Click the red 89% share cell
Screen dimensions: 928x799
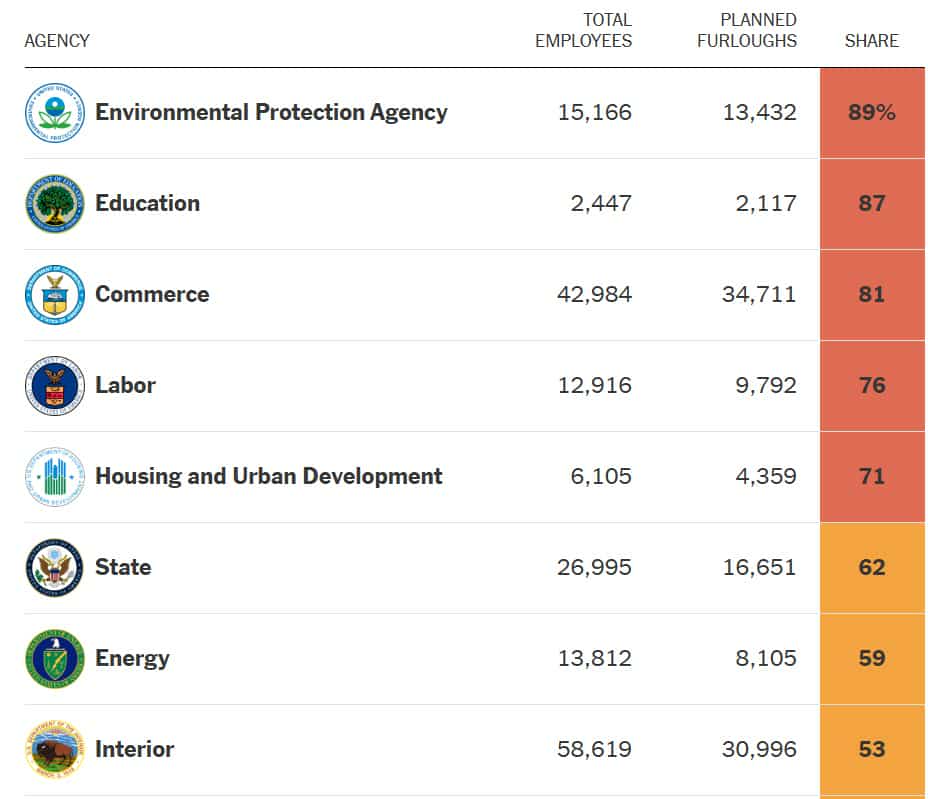[x=872, y=113]
